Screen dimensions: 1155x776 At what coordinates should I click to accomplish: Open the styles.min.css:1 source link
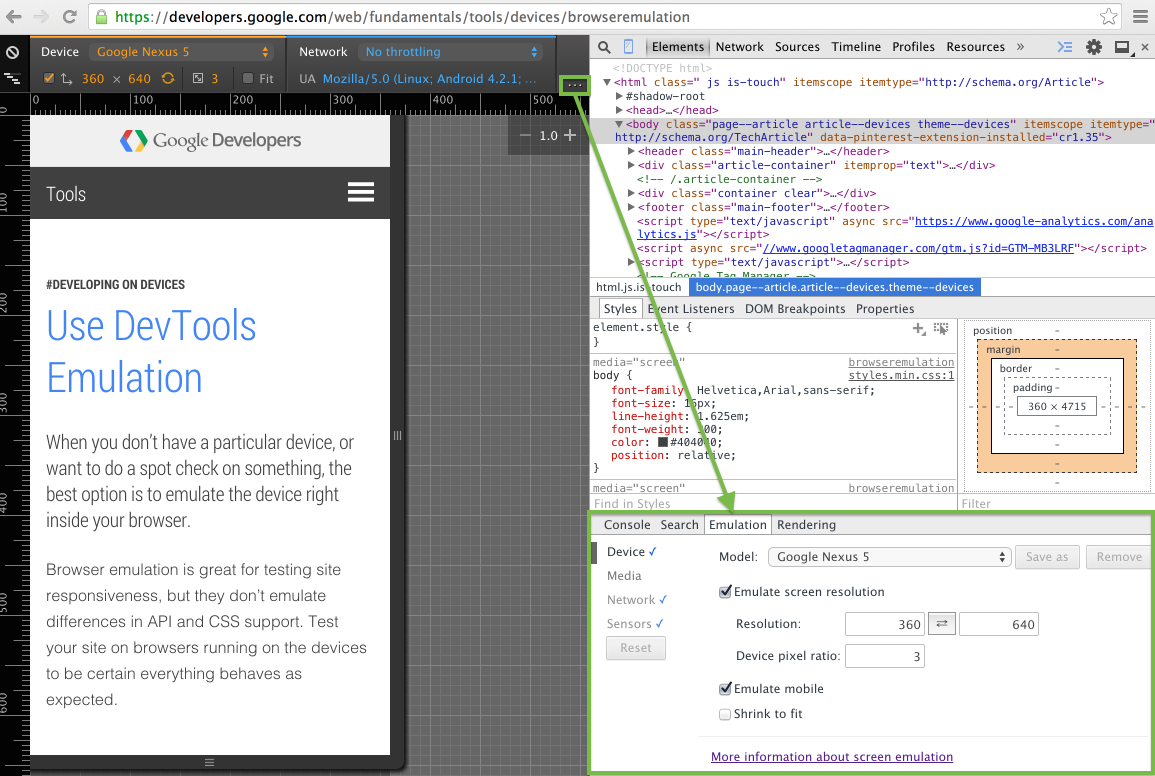point(901,375)
